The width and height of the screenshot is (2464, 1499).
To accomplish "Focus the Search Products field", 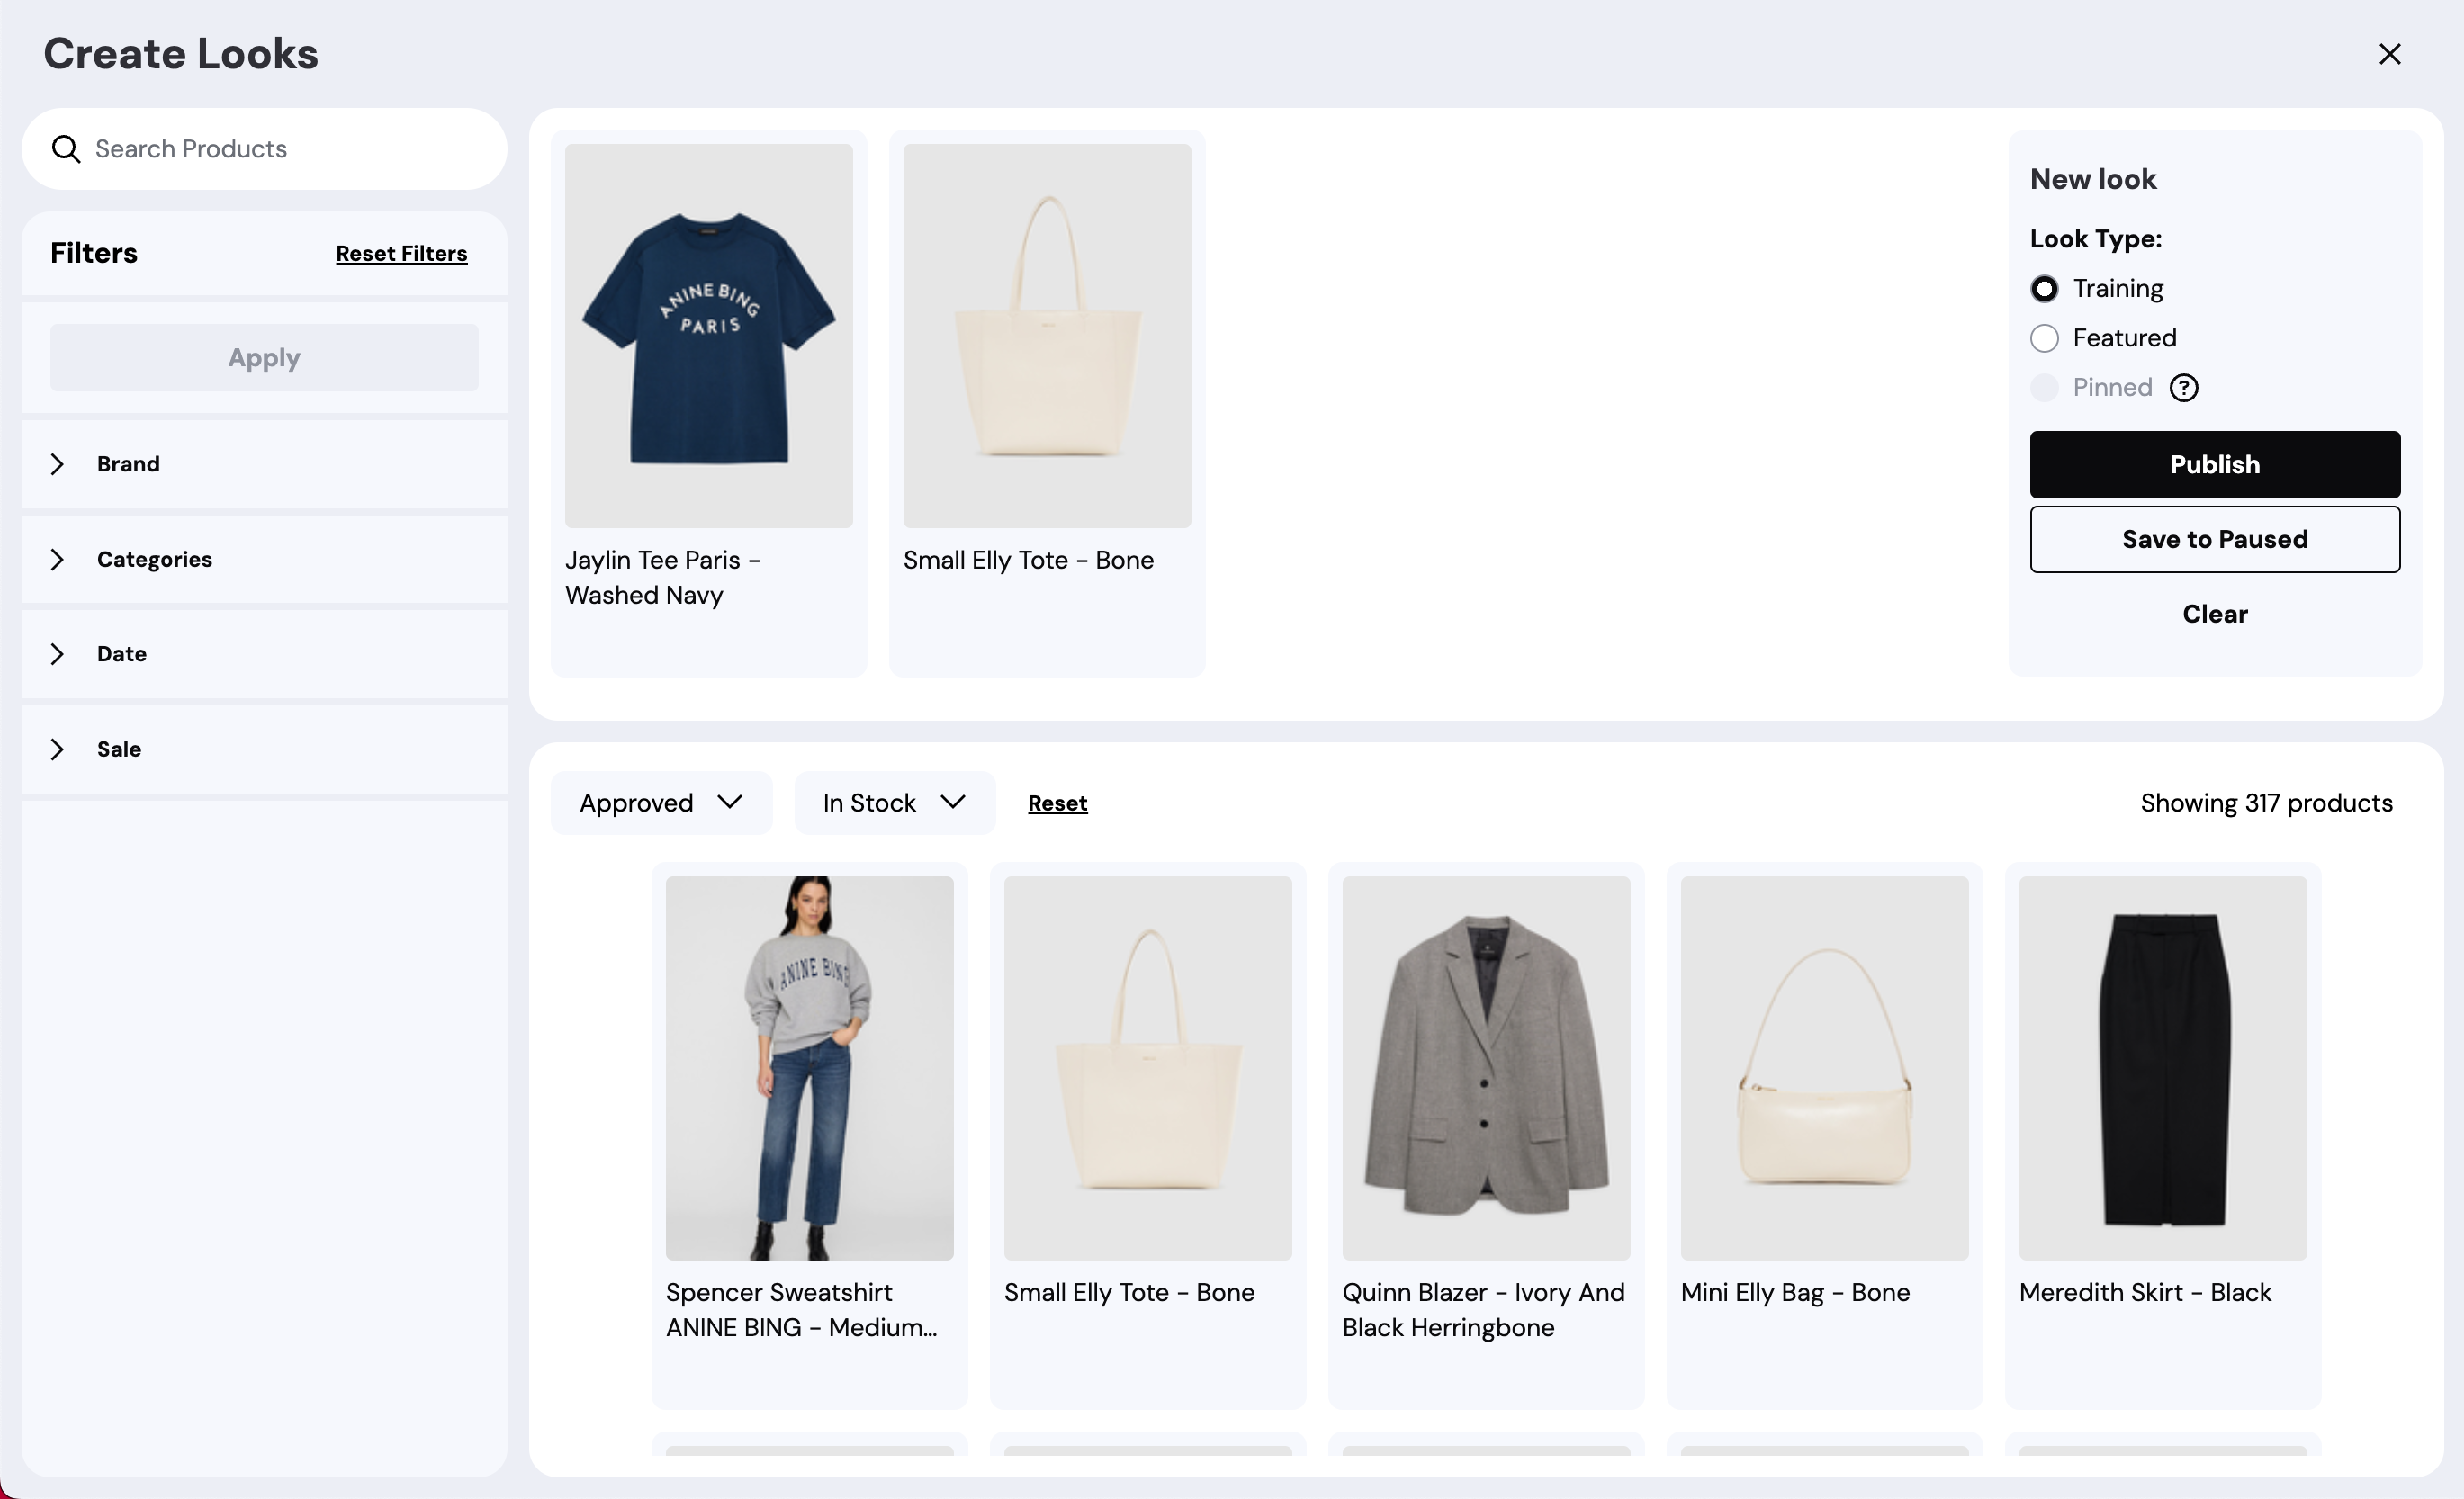I will [x=264, y=149].
